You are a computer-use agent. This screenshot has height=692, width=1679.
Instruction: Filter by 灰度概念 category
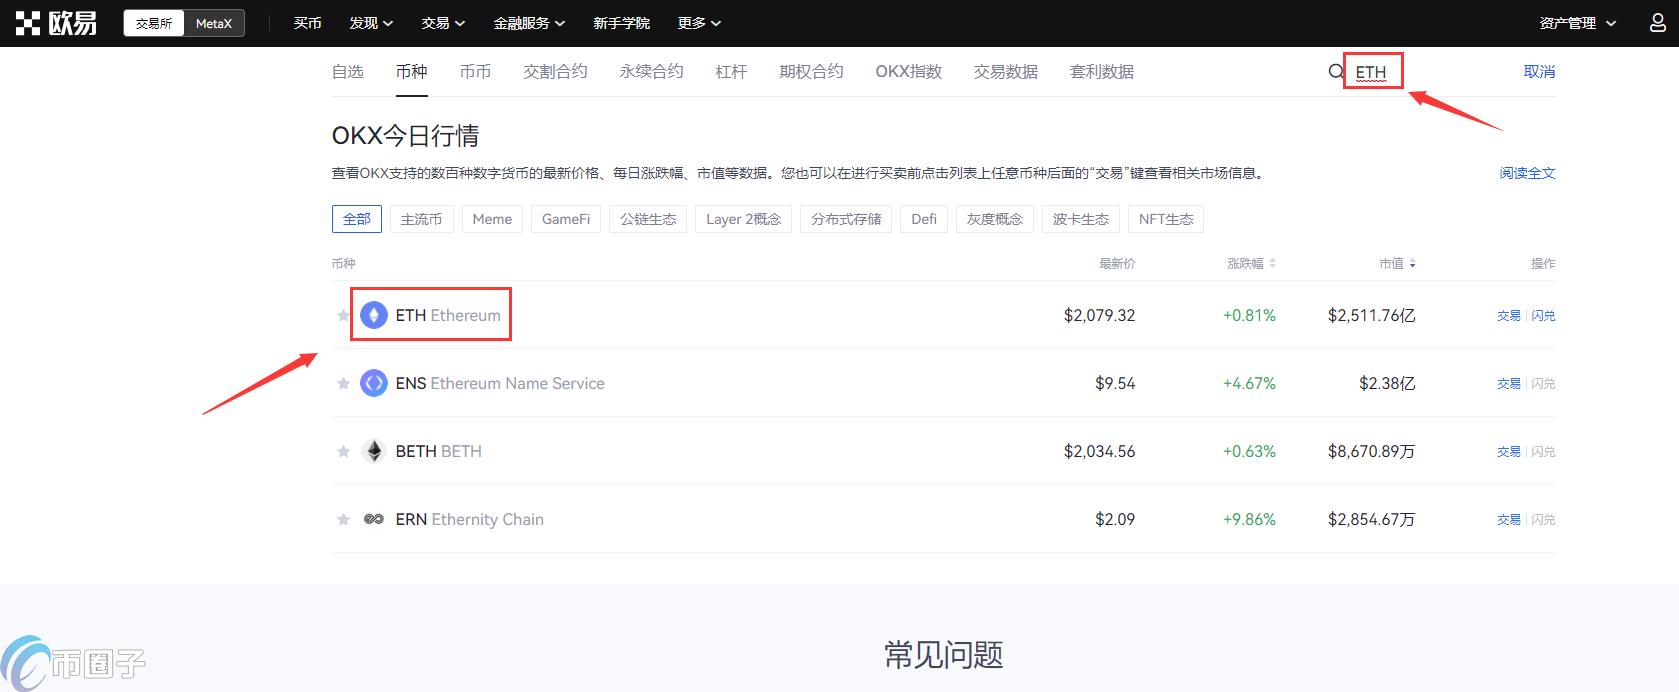(995, 219)
